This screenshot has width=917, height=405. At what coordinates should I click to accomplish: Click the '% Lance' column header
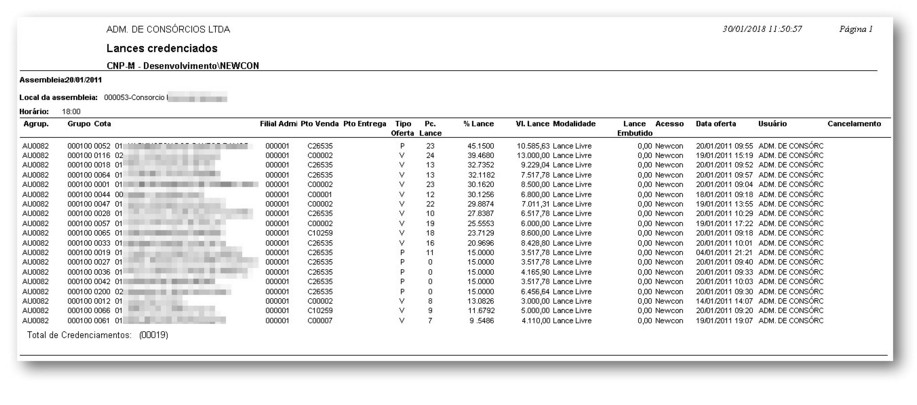point(478,124)
